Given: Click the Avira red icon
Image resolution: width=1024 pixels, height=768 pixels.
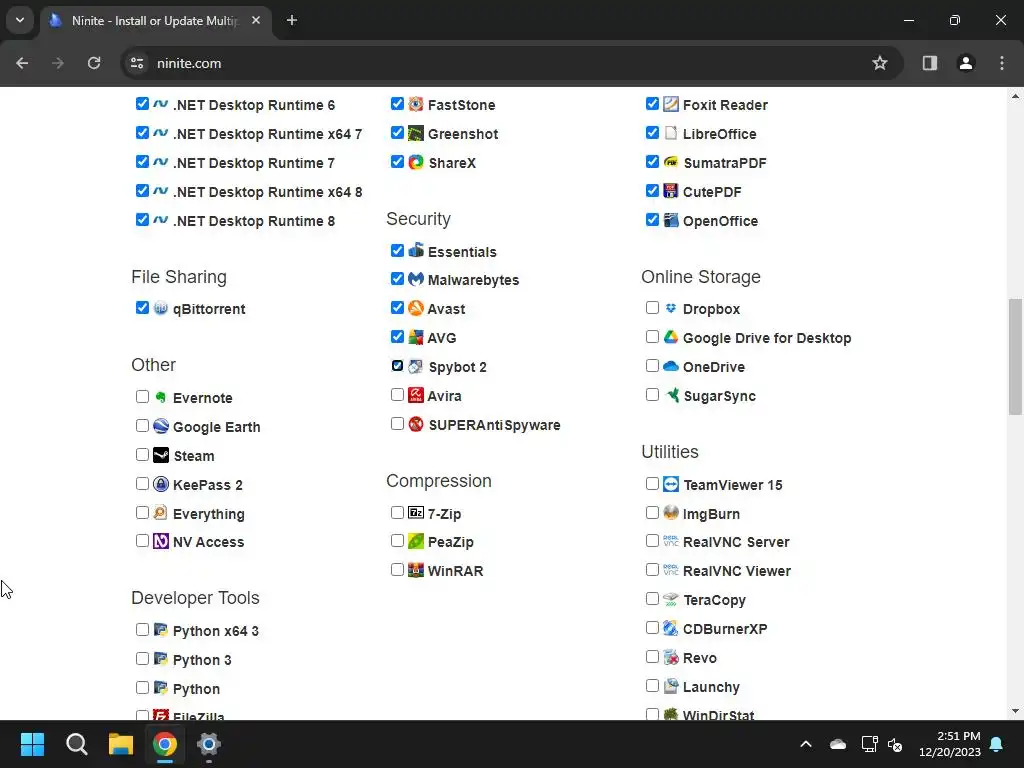Looking at the screenshot, I should 416,395.
